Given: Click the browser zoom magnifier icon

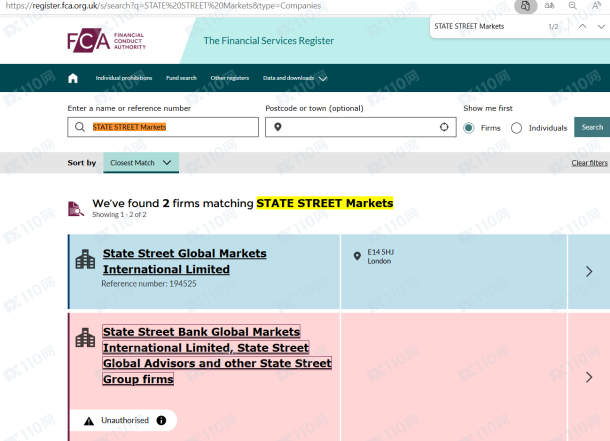Looking at the screenshot, I should [573, 5].
